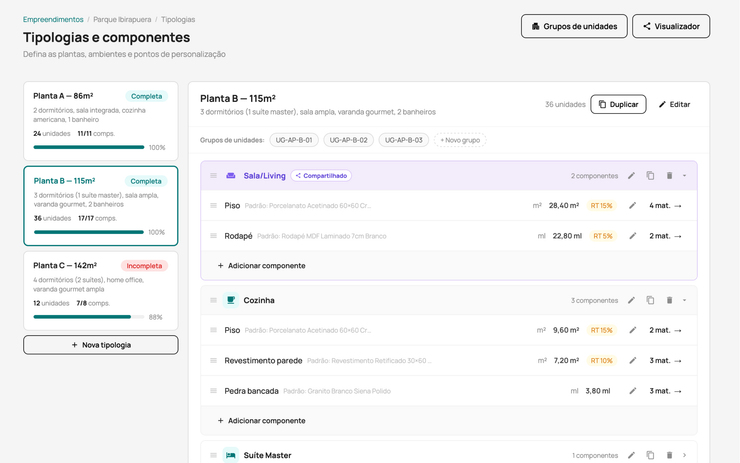Viewport: 740px width, 463px height.
Task: Grab the Pedra bancada drag handle
Action: click(x=213, y=391)
